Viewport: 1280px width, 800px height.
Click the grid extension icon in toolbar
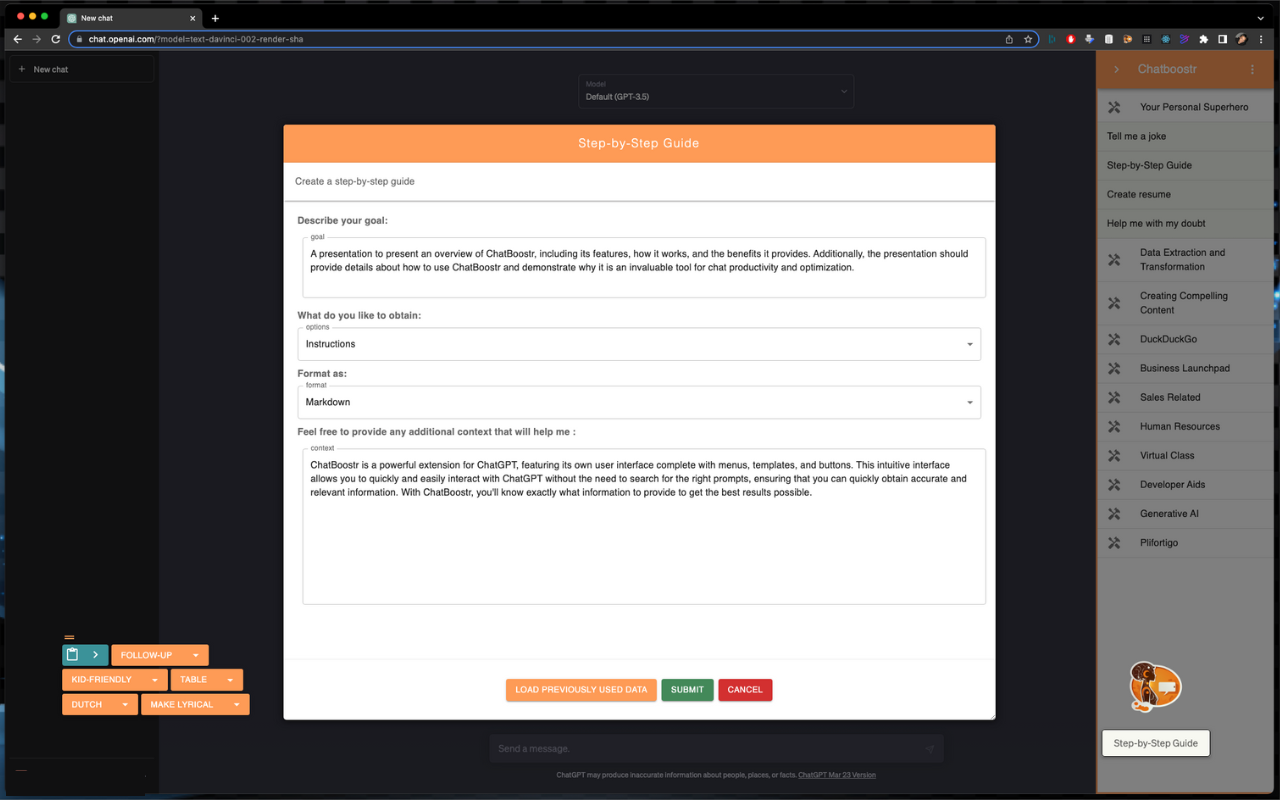pos(1147,39)
